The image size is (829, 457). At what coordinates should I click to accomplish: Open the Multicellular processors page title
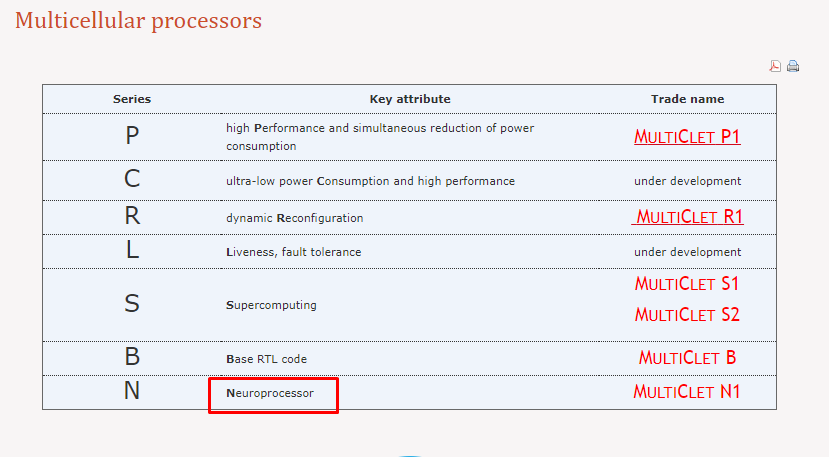(x=138, y=21)
